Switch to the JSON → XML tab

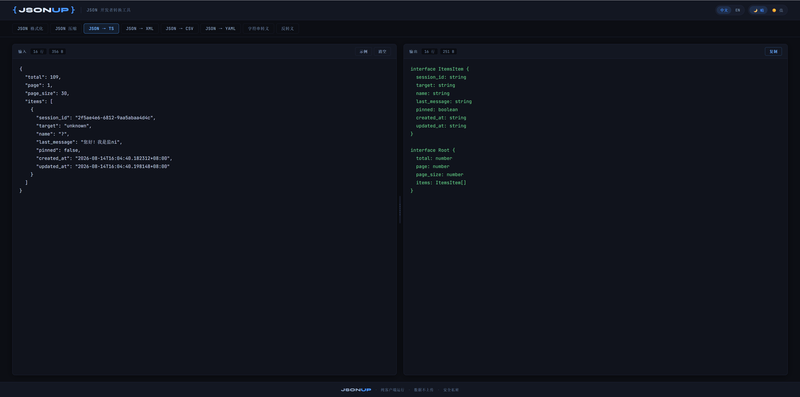(139, 29)
